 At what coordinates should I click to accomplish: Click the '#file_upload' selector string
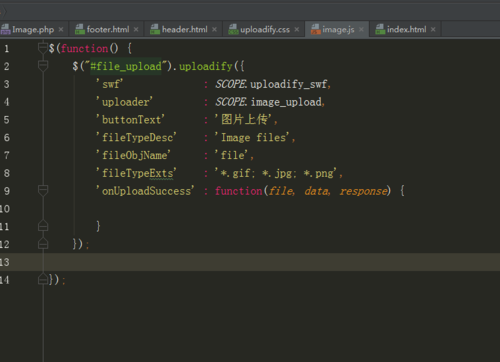(126, 66)
